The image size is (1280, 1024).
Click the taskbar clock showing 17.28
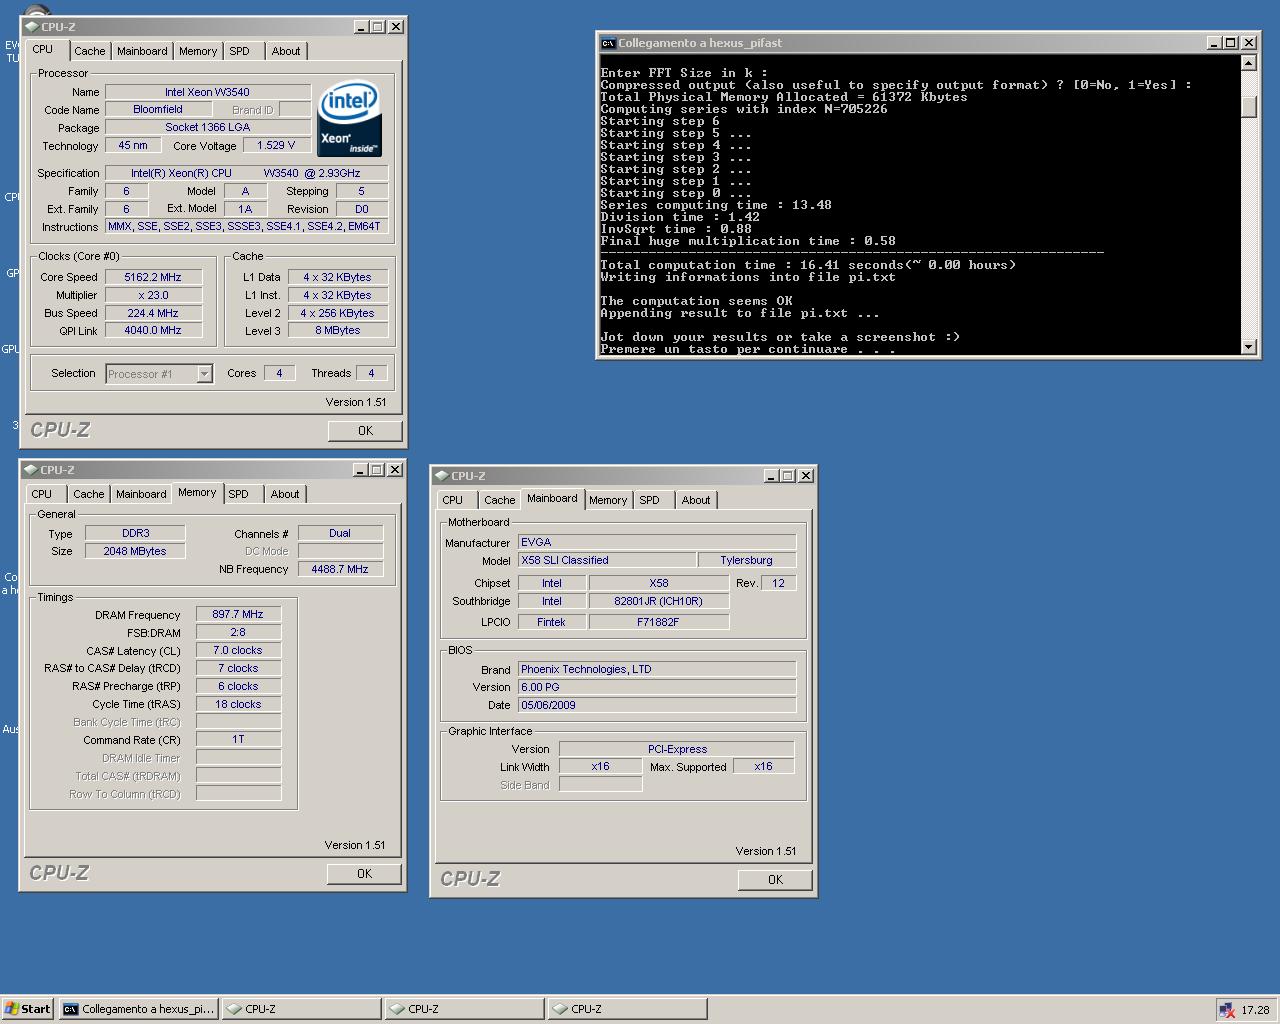point(1255,1010)
